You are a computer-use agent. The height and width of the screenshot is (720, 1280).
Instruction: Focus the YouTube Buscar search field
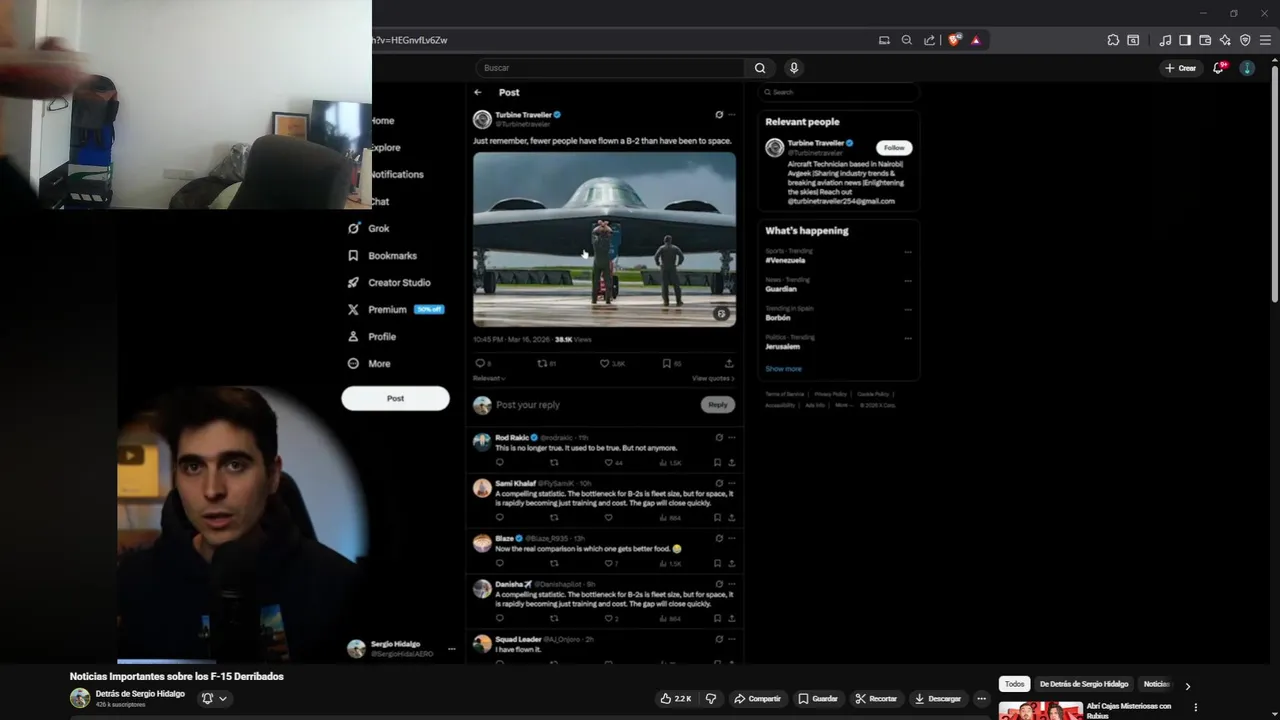point(610,68)
